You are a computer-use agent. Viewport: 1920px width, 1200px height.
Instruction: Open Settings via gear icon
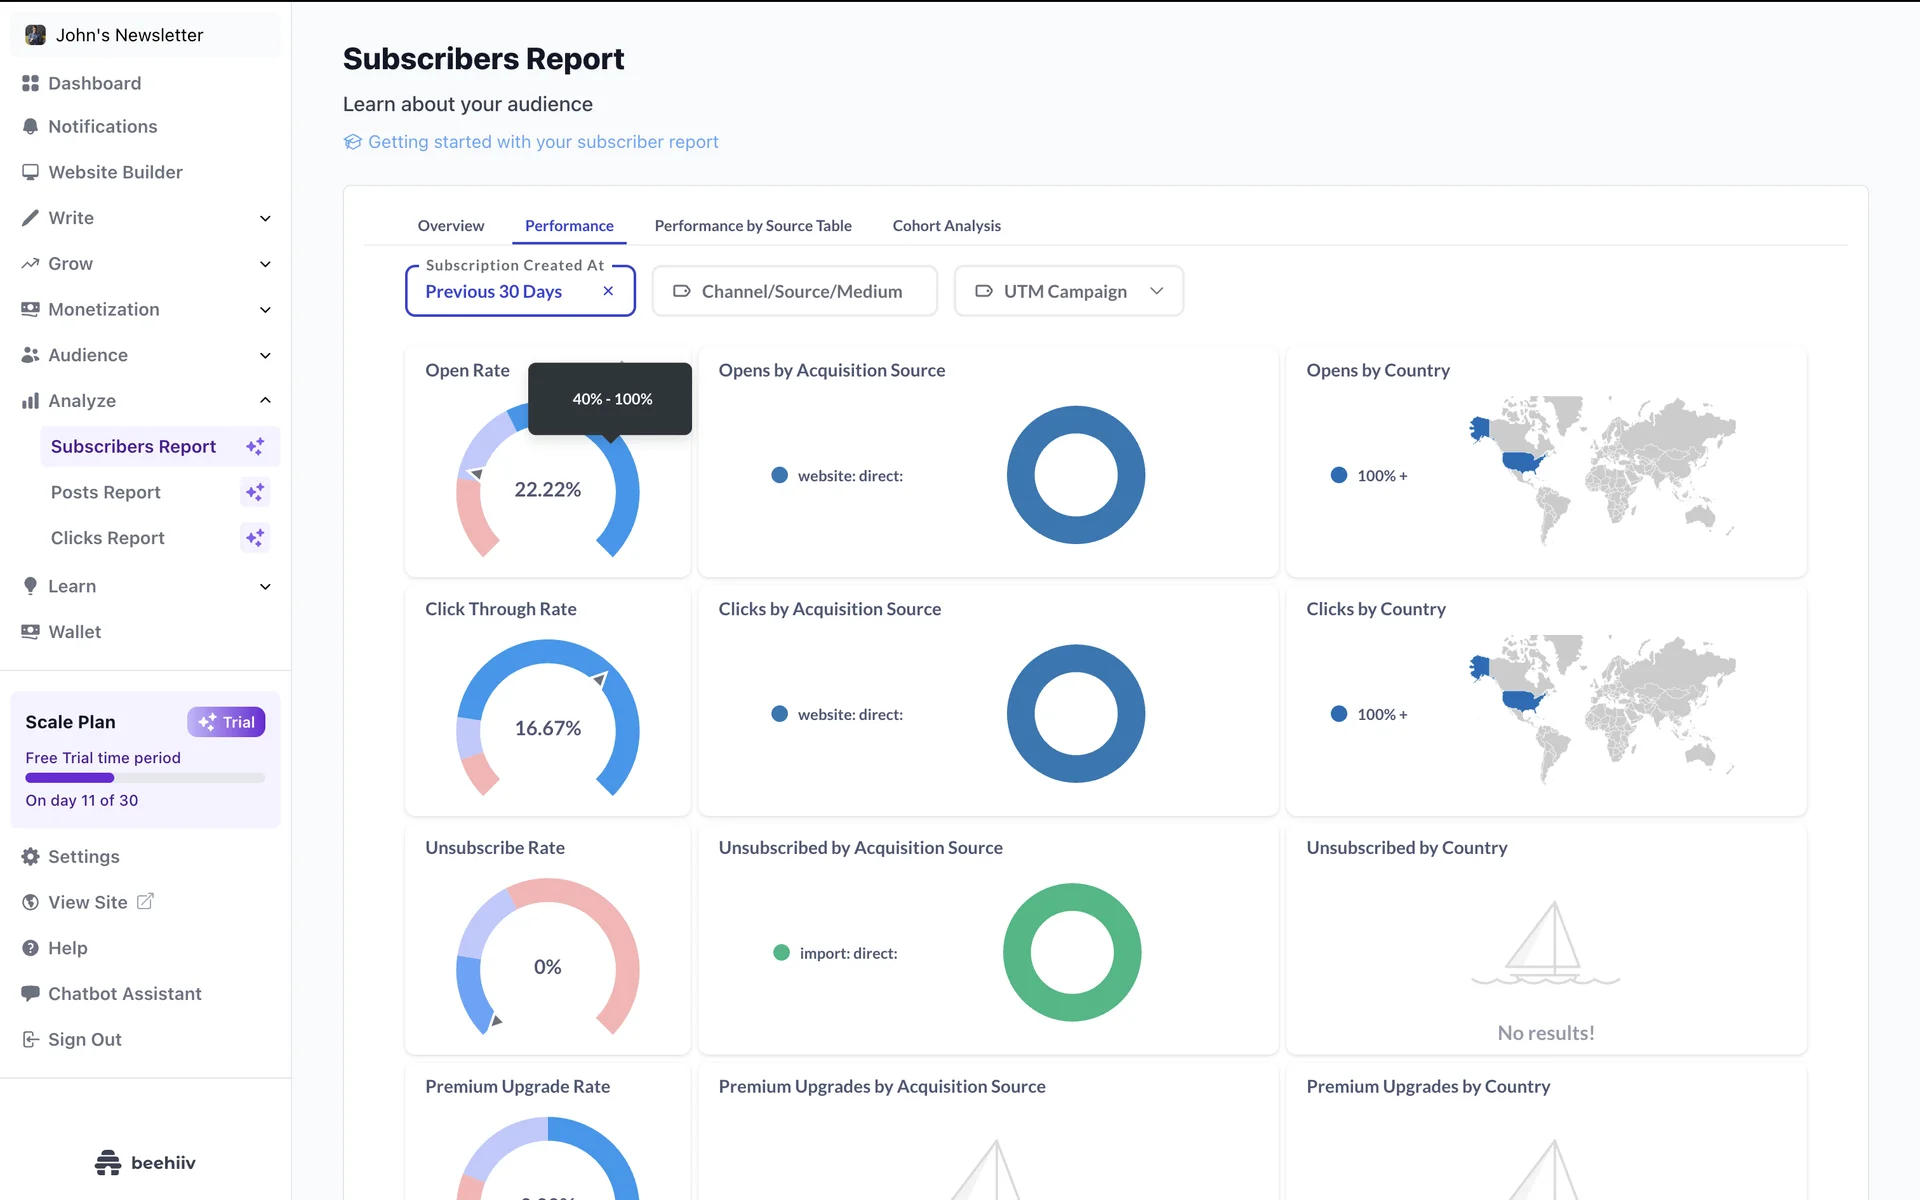pyautogui.click(x=30, y=857)
